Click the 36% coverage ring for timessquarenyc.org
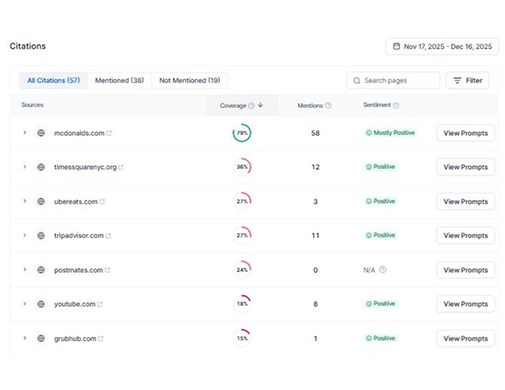505x390 pixels. [x=242, y=167]
